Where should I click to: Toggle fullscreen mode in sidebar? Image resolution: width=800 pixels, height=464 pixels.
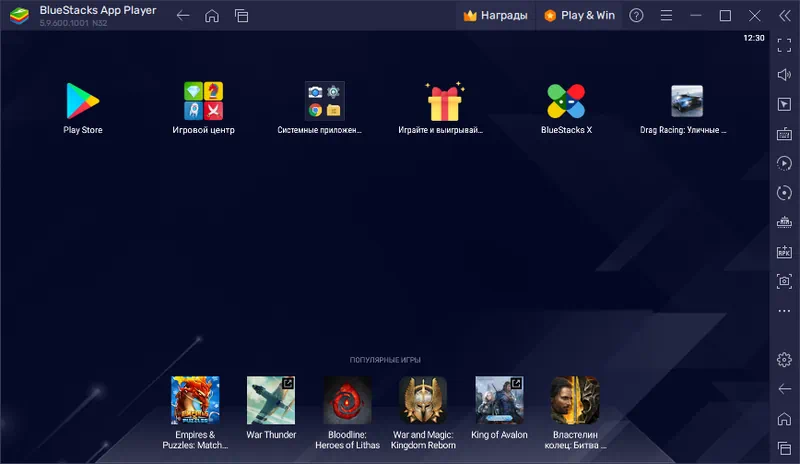point(784,45)
